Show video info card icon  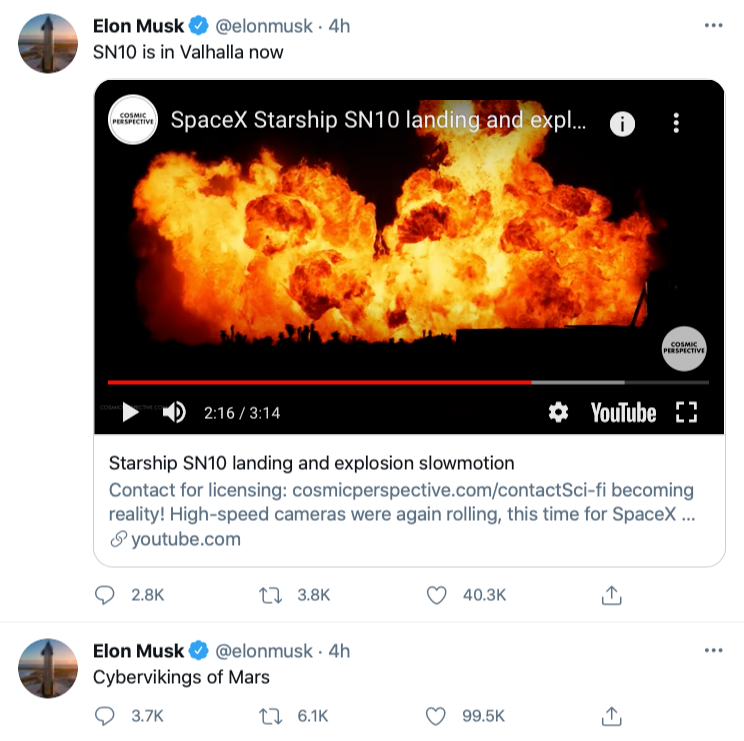pos(622,123)
